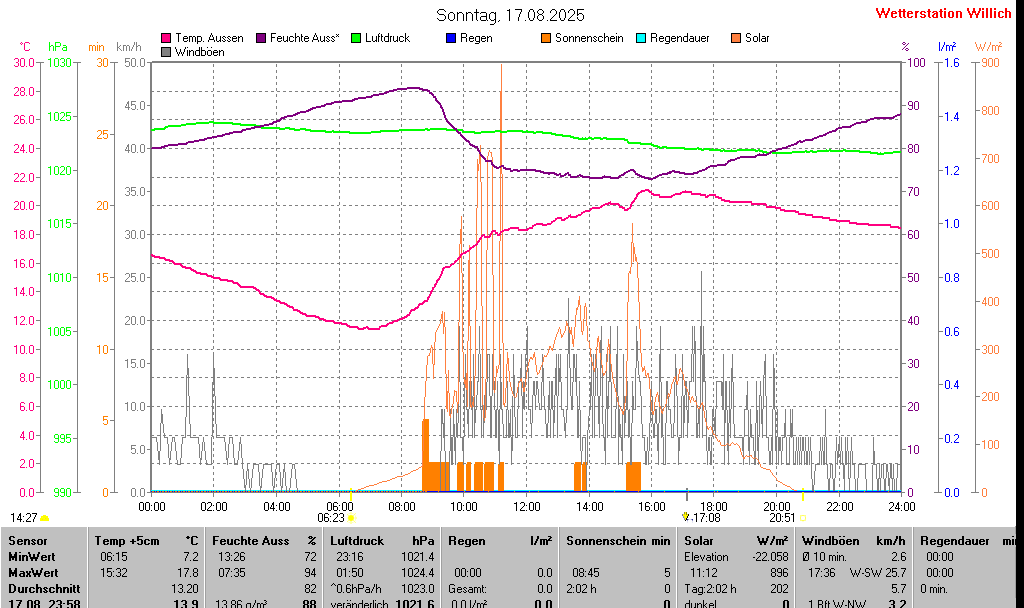Click the 12:00 marker on time axis

coord(526,507)
